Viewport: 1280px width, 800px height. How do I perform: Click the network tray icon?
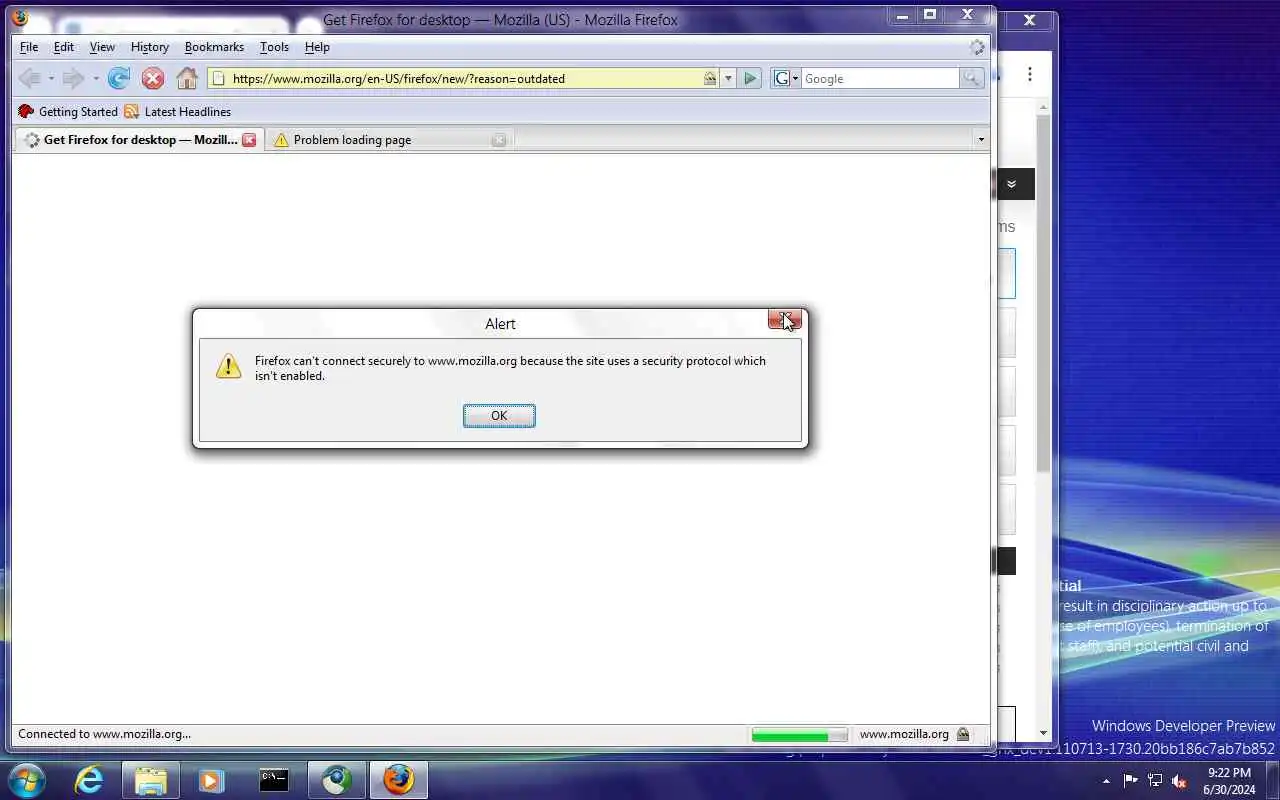(1155, 781)
